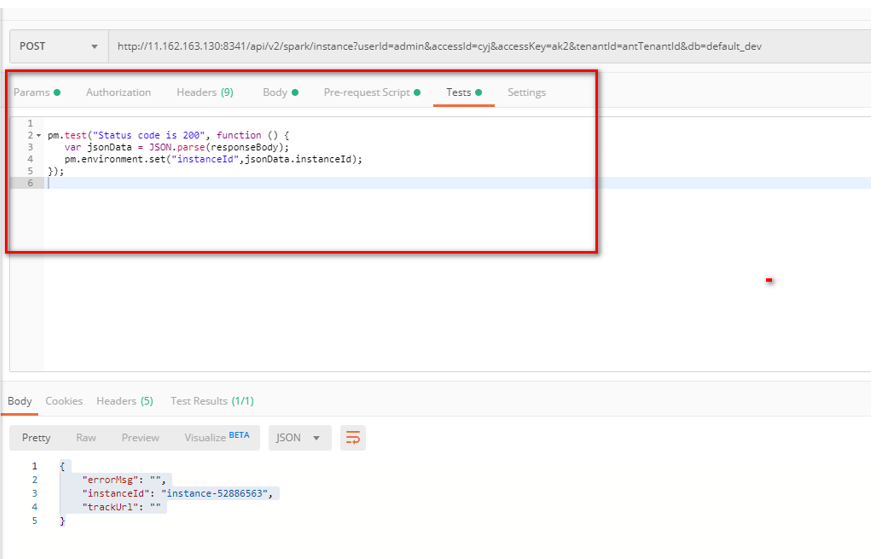887x559 pixels.
Task: Open the POST method dropdown
Action: (x=59, y=46)
